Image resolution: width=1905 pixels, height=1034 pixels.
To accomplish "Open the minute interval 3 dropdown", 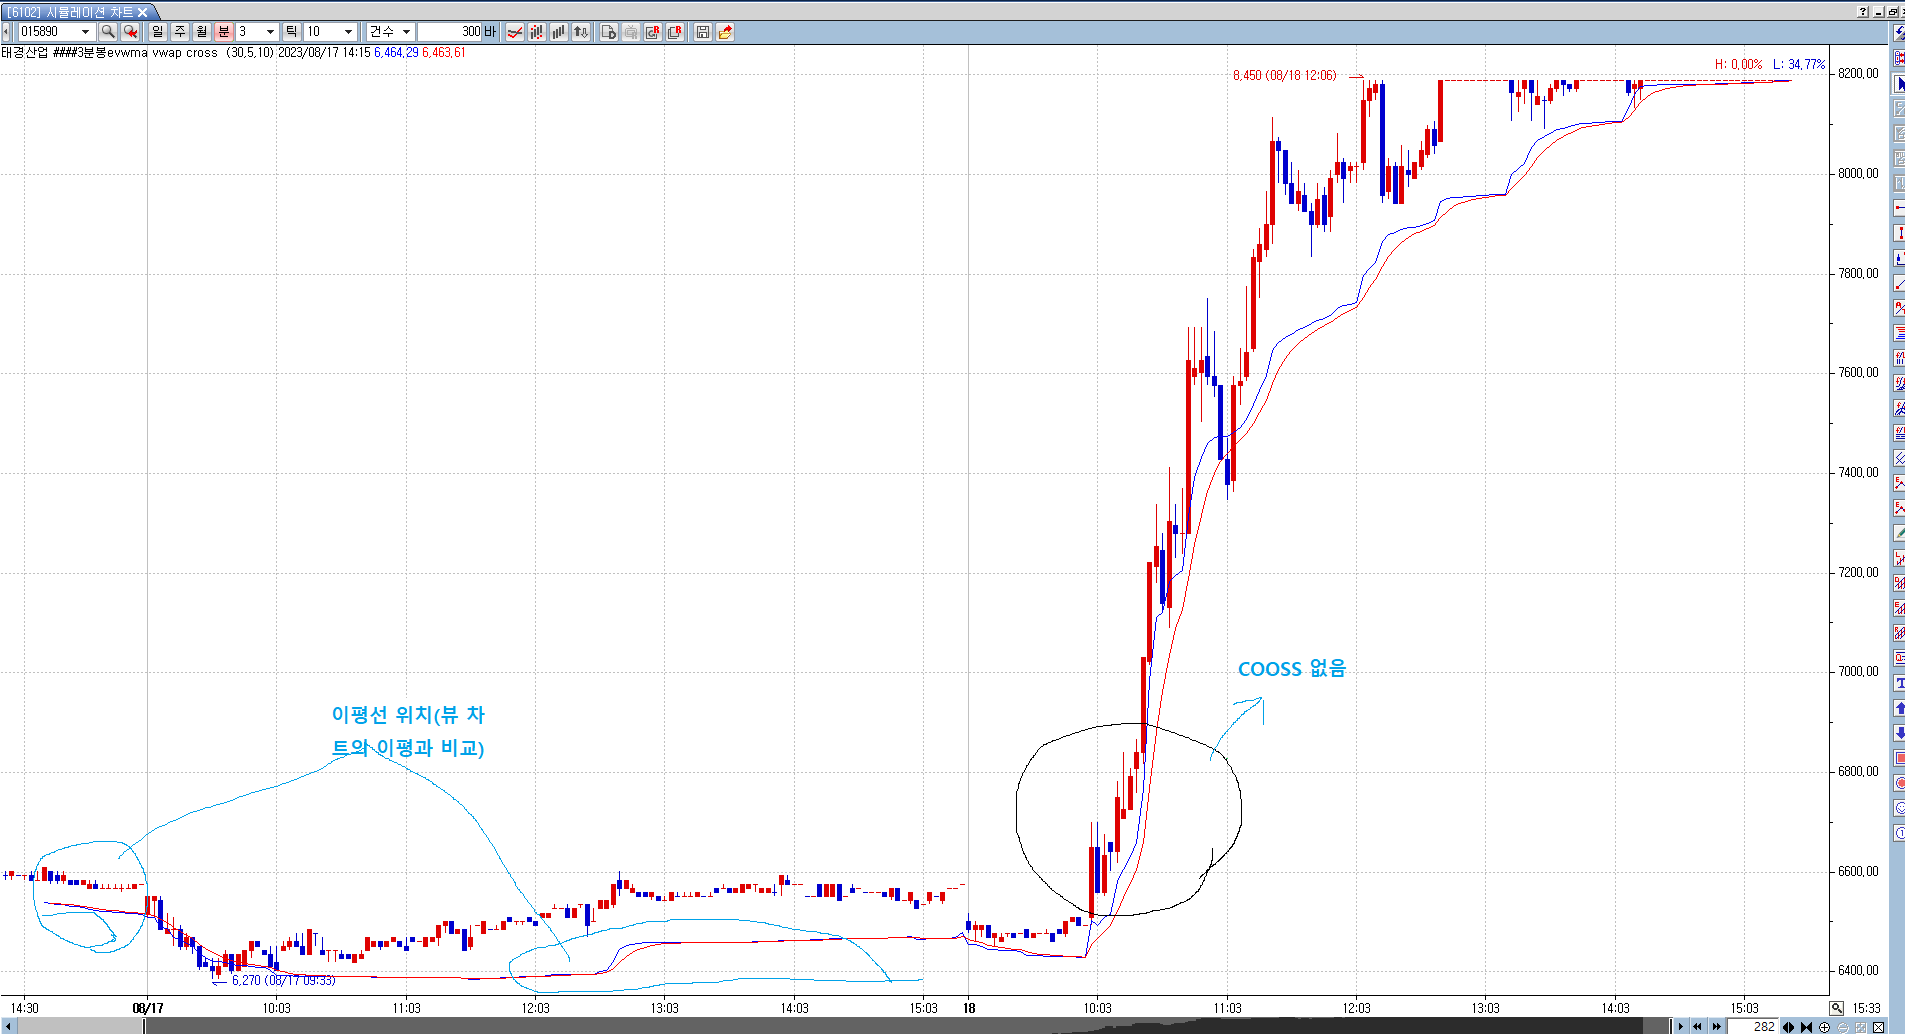I will coord(270,32).
